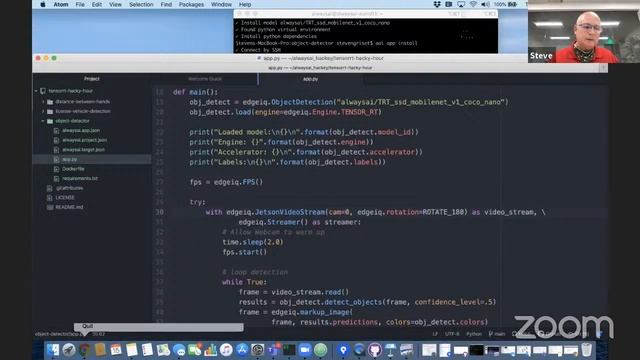
Task: Open Numbers from the Dock
Action: point(210,350)
